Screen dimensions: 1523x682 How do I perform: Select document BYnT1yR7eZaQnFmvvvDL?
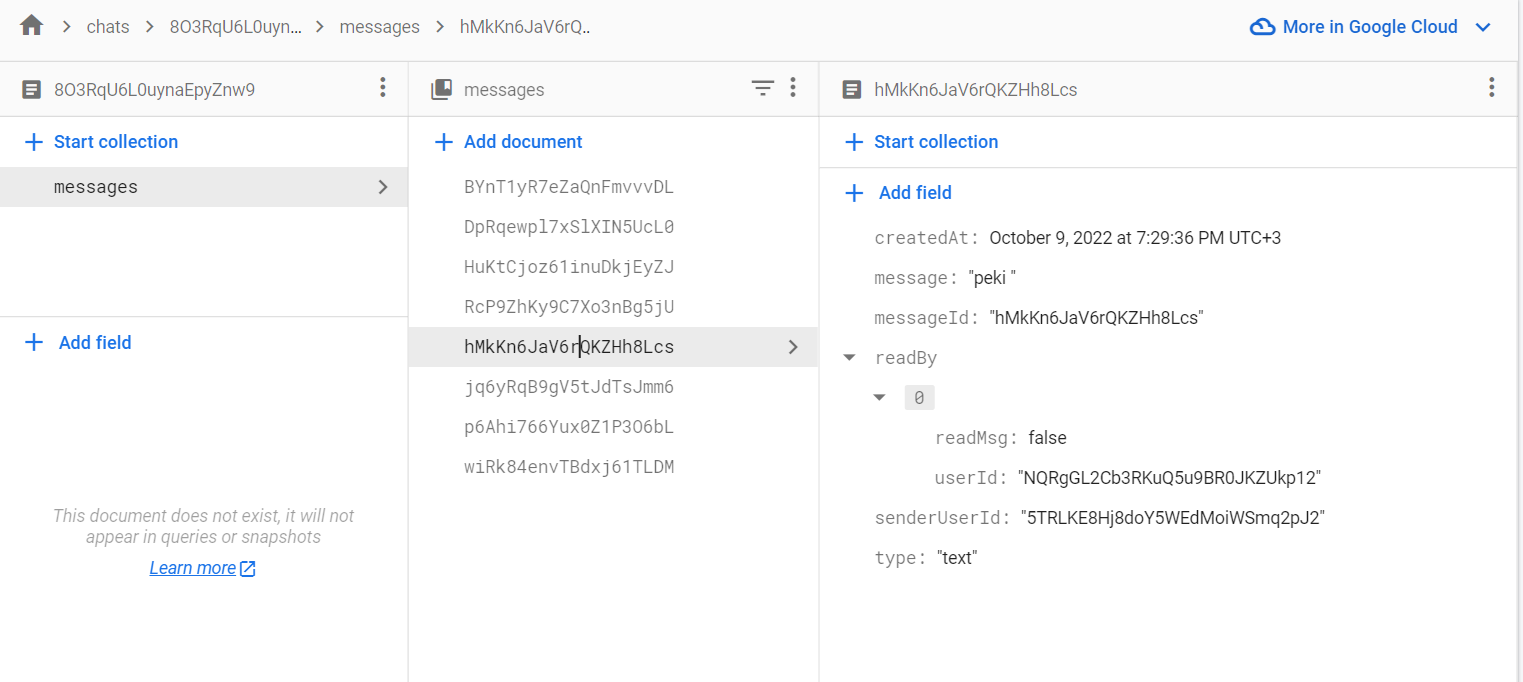click(568, 186)
